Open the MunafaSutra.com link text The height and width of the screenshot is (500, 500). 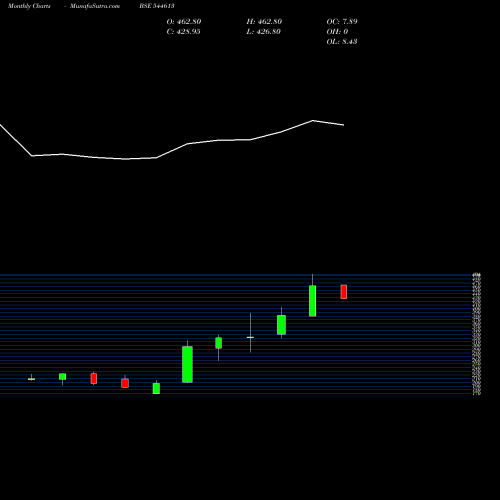point(95,6)
